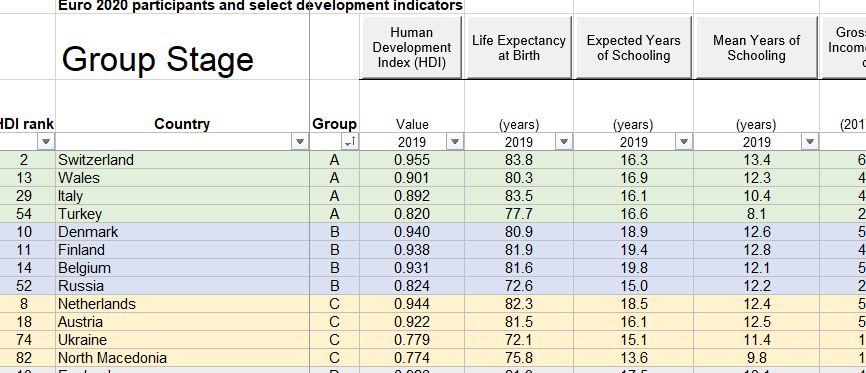Open the HDI value 2019 filter arrow
Screen dimensions: 866x373
(455, 142)
